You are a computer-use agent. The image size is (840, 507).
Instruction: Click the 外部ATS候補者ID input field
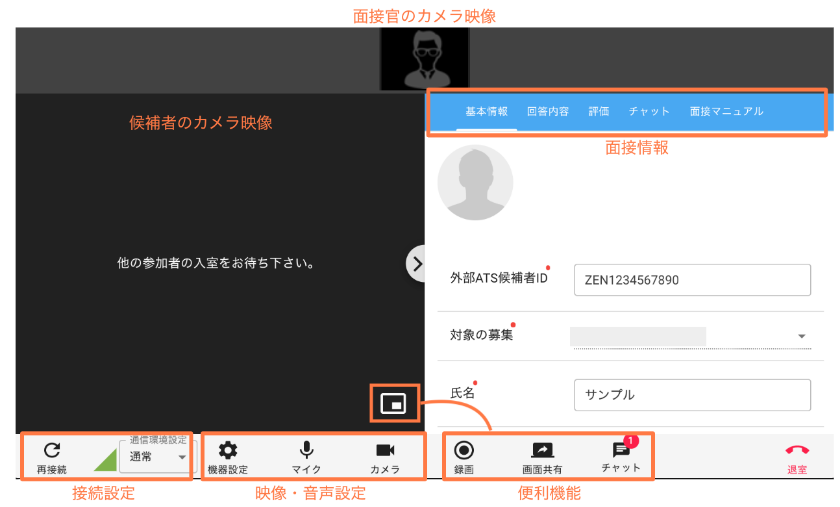point(691,280)
